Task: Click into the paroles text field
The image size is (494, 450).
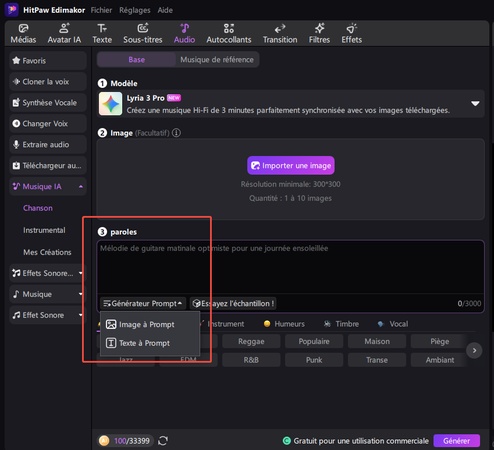Action: click(290, 267)
